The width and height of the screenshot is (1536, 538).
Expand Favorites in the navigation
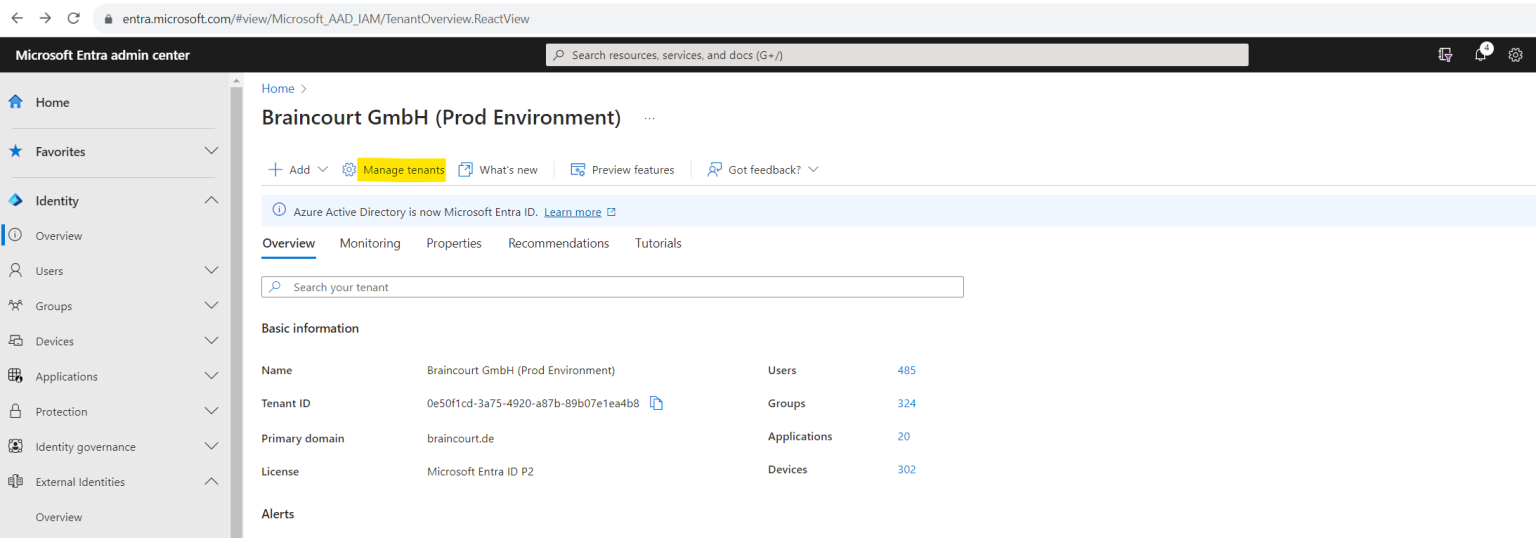[x=211, y=151]
